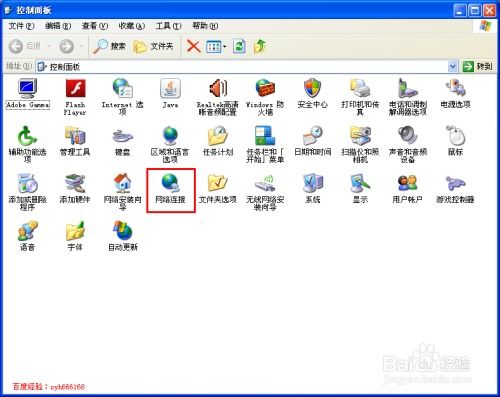This screenshot has width=500, height=397.
Task: Open the 查看(V) menu
Action: tap(95, 26)
